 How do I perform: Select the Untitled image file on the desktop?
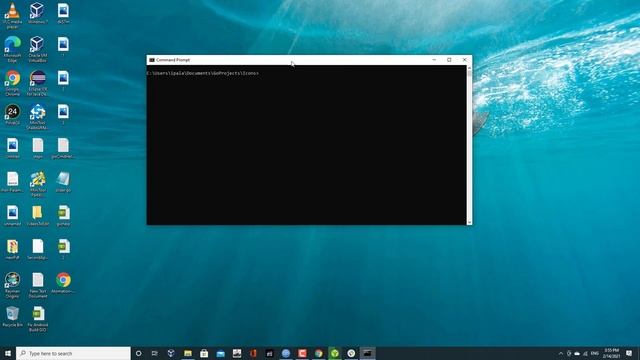point(13,148)
